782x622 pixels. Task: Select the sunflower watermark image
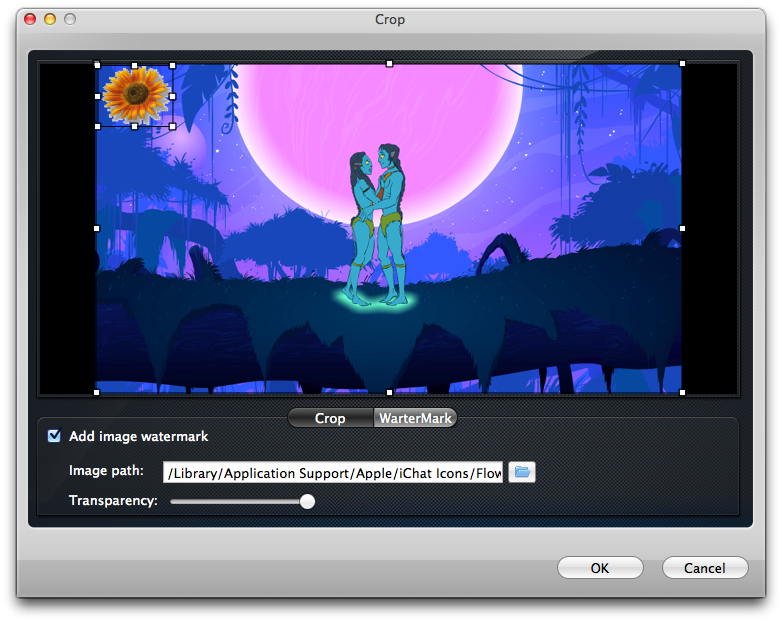click(x=136, y=95)
